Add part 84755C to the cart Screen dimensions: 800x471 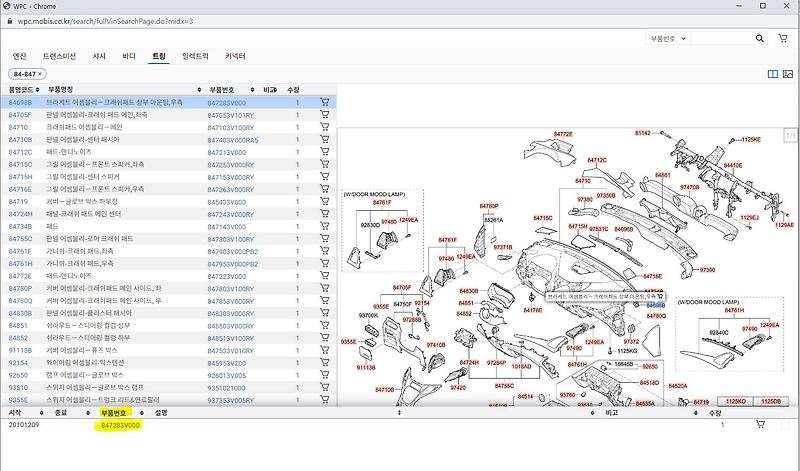324,238
